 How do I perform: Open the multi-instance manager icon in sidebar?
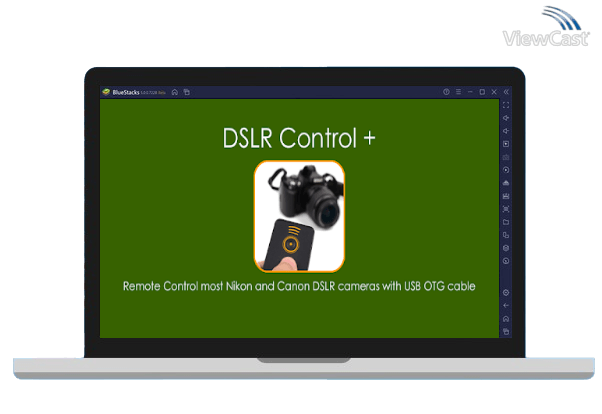(506, 235)
